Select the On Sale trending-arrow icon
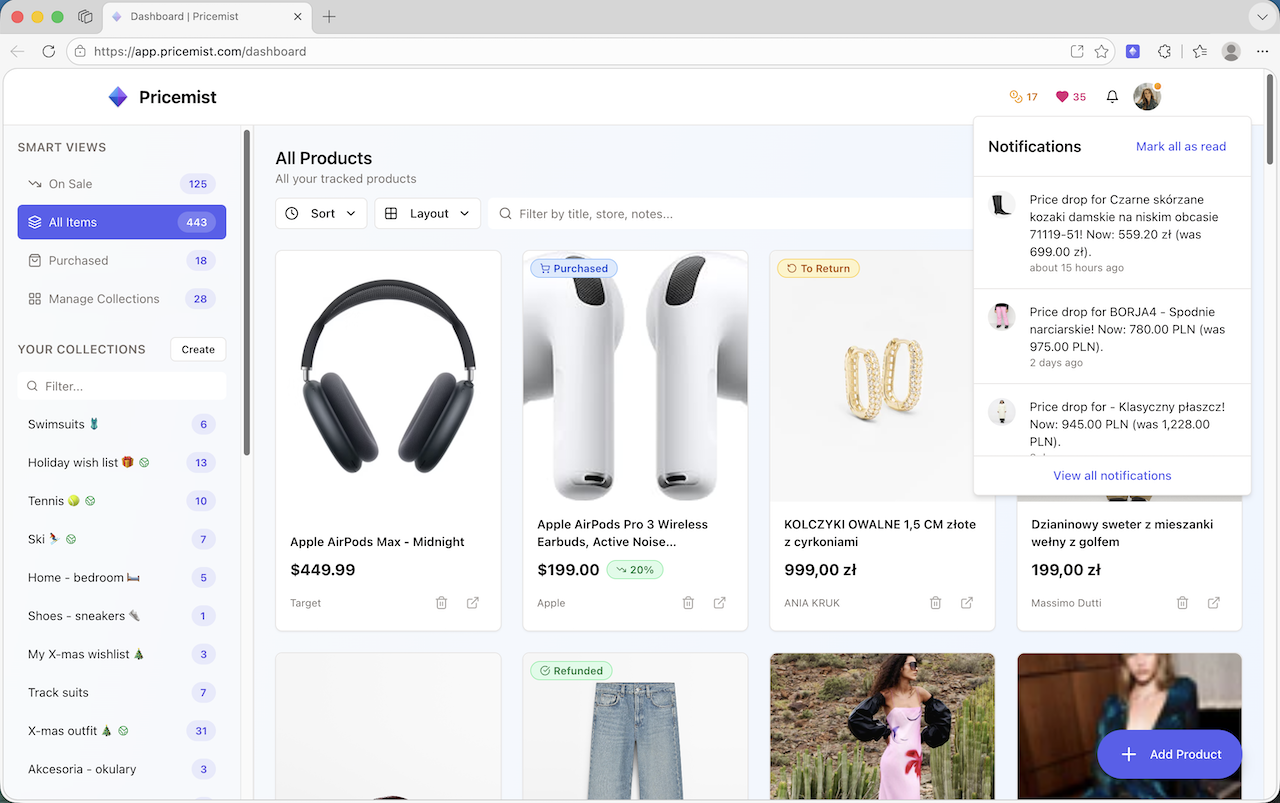 (36, 184)
